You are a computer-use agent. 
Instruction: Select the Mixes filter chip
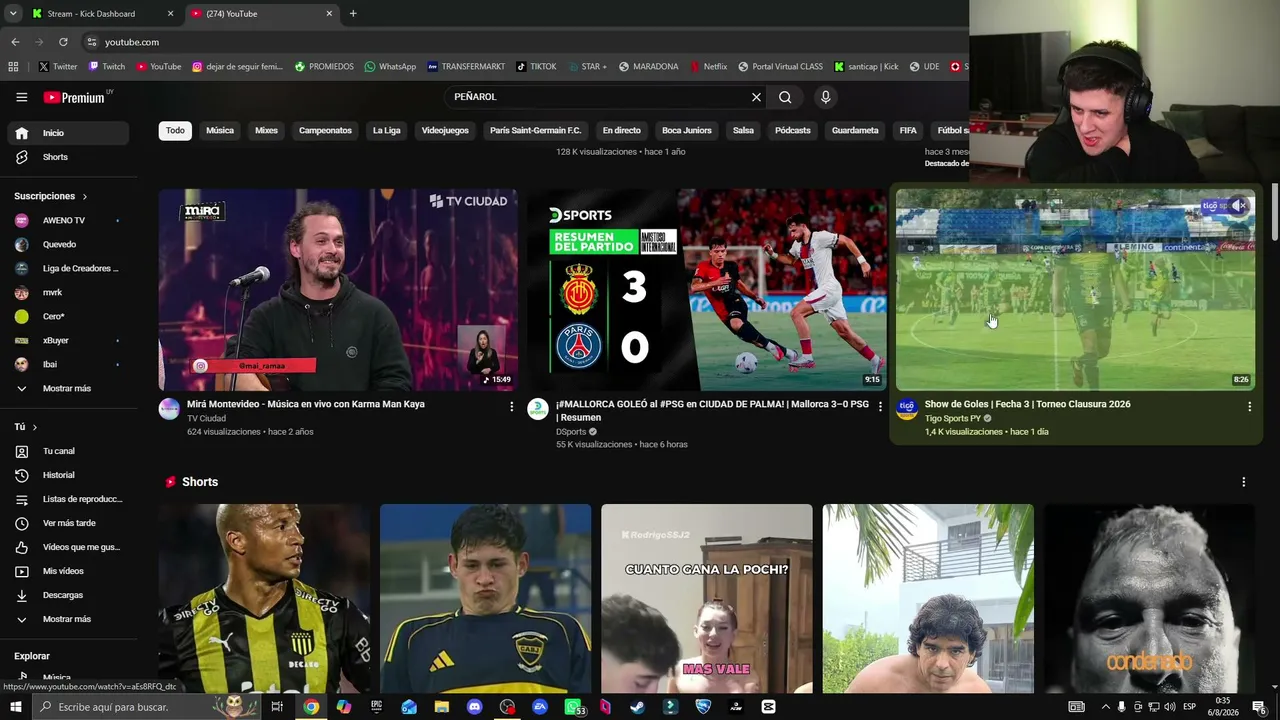click(x=266, y=131)
